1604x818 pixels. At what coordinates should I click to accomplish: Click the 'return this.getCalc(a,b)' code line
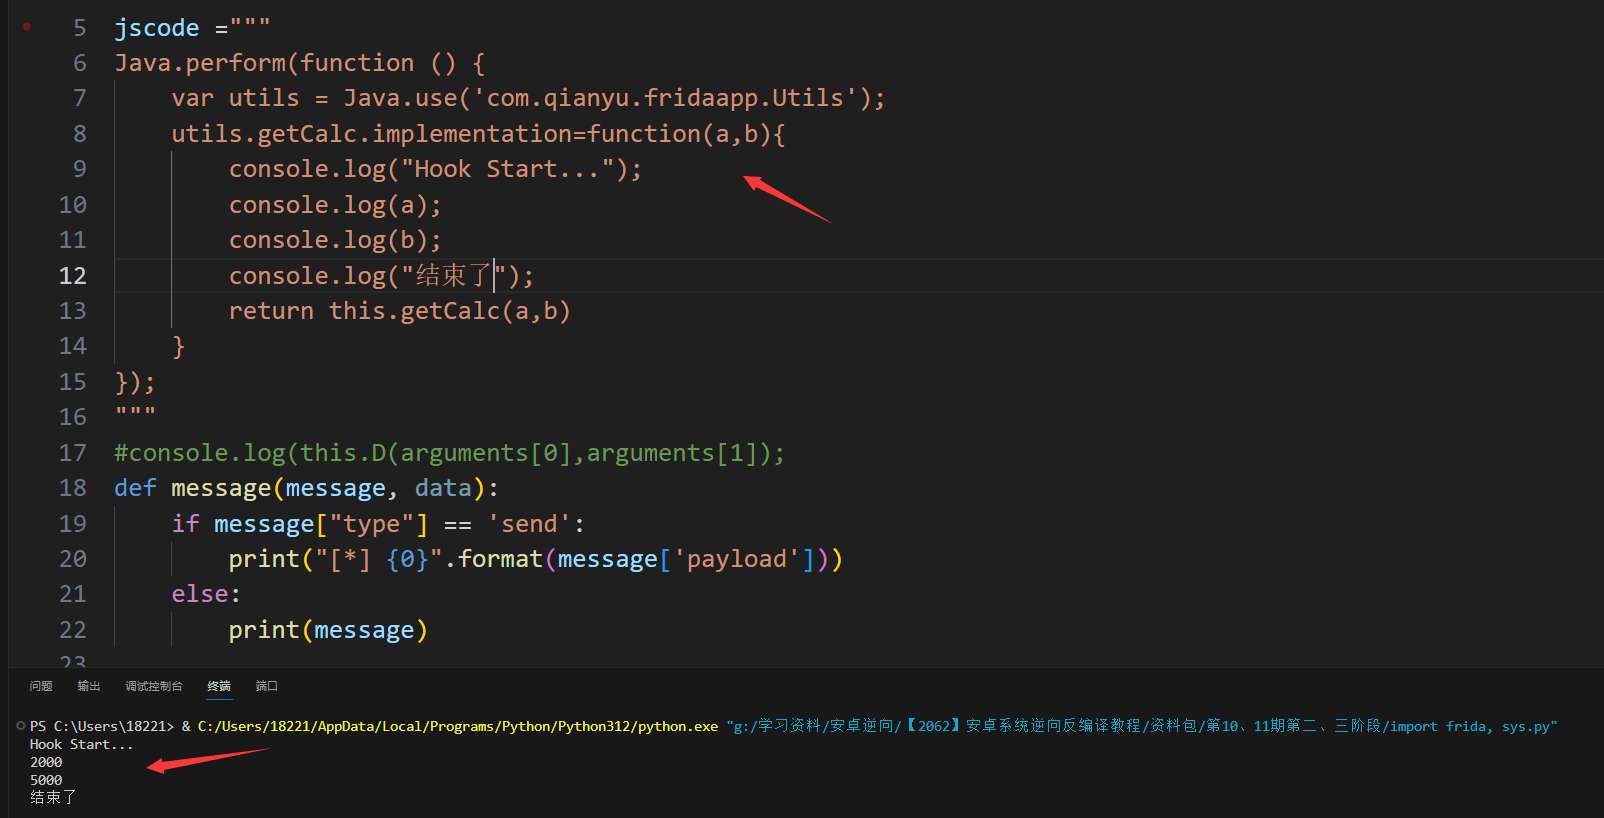[399, 311]
